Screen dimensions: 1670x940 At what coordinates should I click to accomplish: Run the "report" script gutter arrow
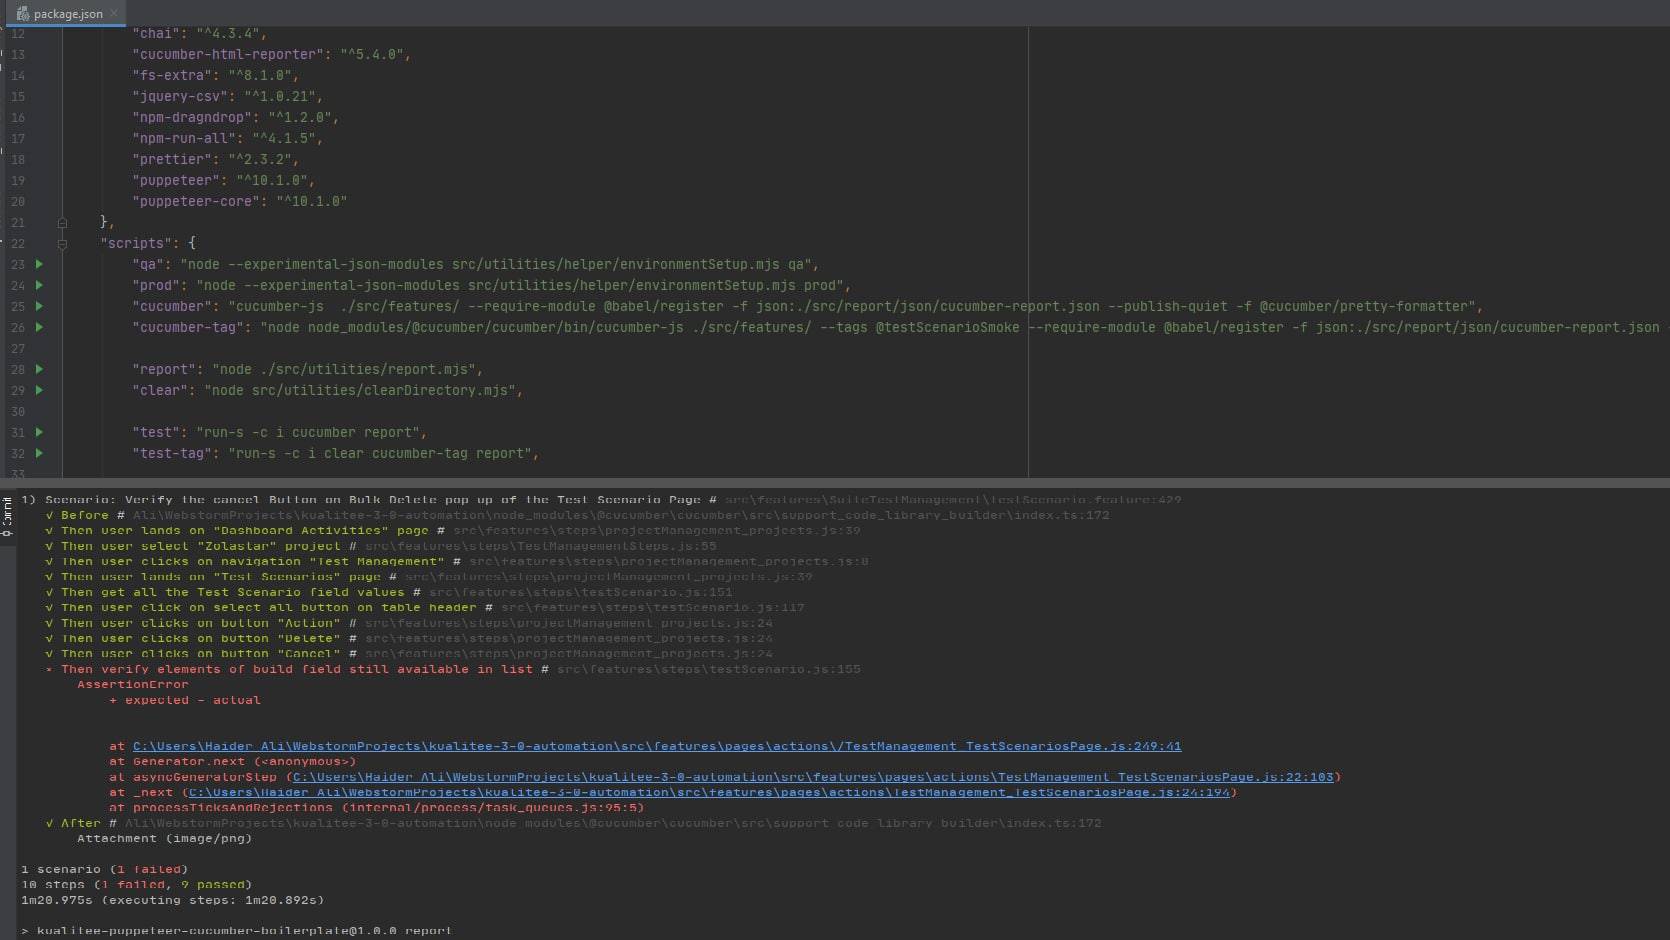39,369
